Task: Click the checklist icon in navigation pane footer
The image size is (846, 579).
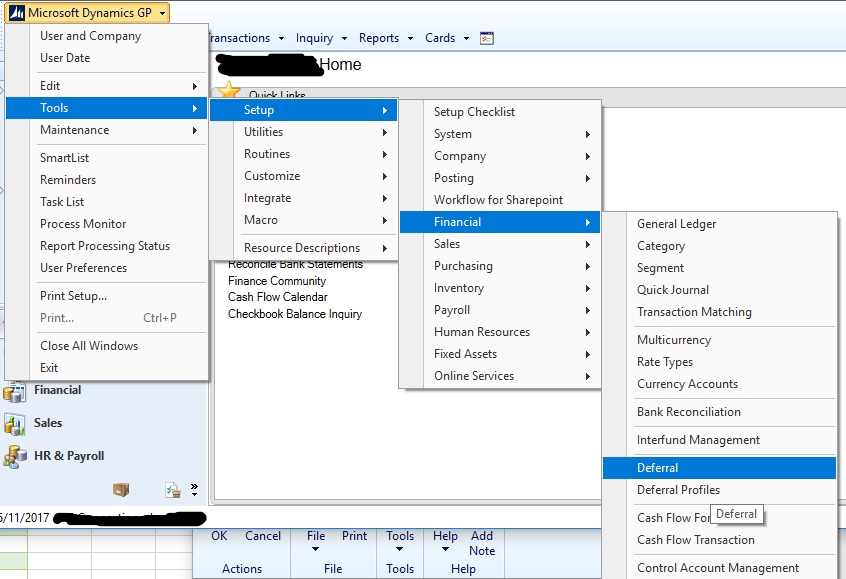Action: pos(173,490)
